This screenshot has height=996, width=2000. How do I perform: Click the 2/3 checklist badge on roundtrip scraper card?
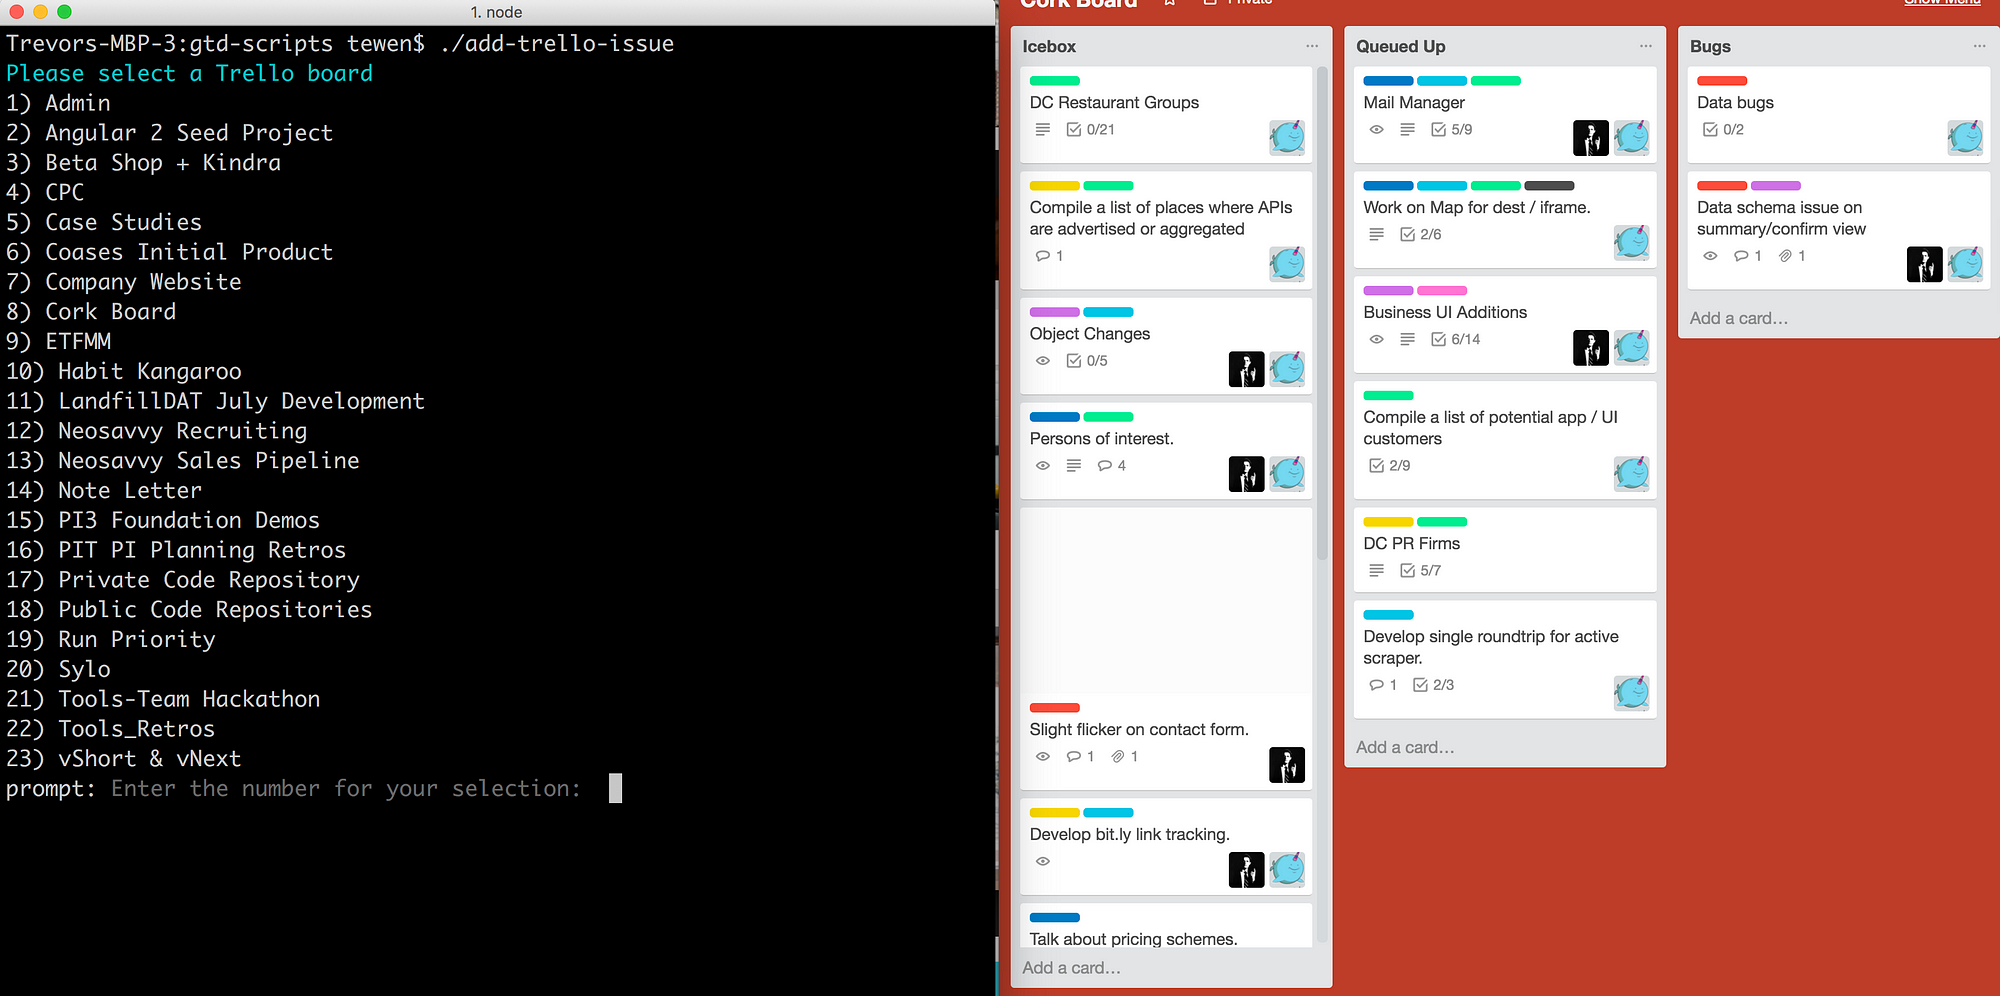(x=1433, y=685)
